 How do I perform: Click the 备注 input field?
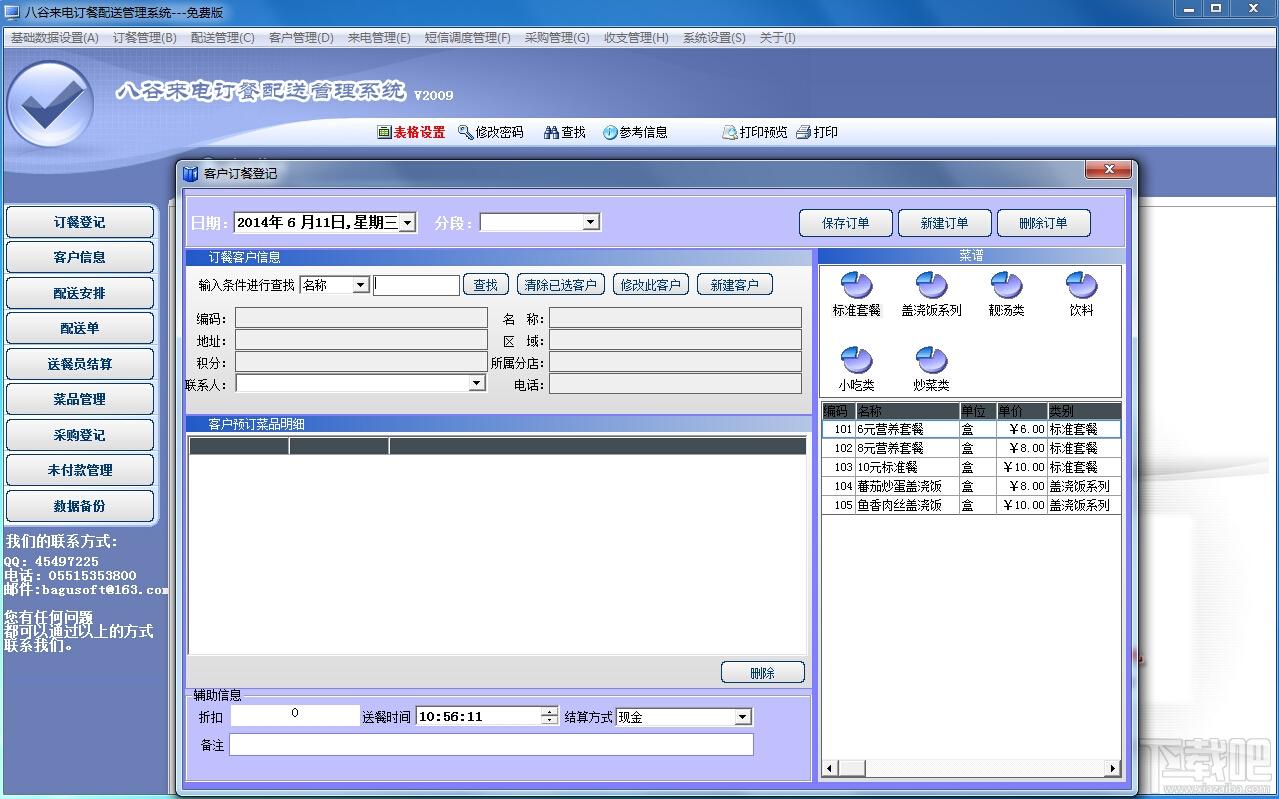coord(491,745)
